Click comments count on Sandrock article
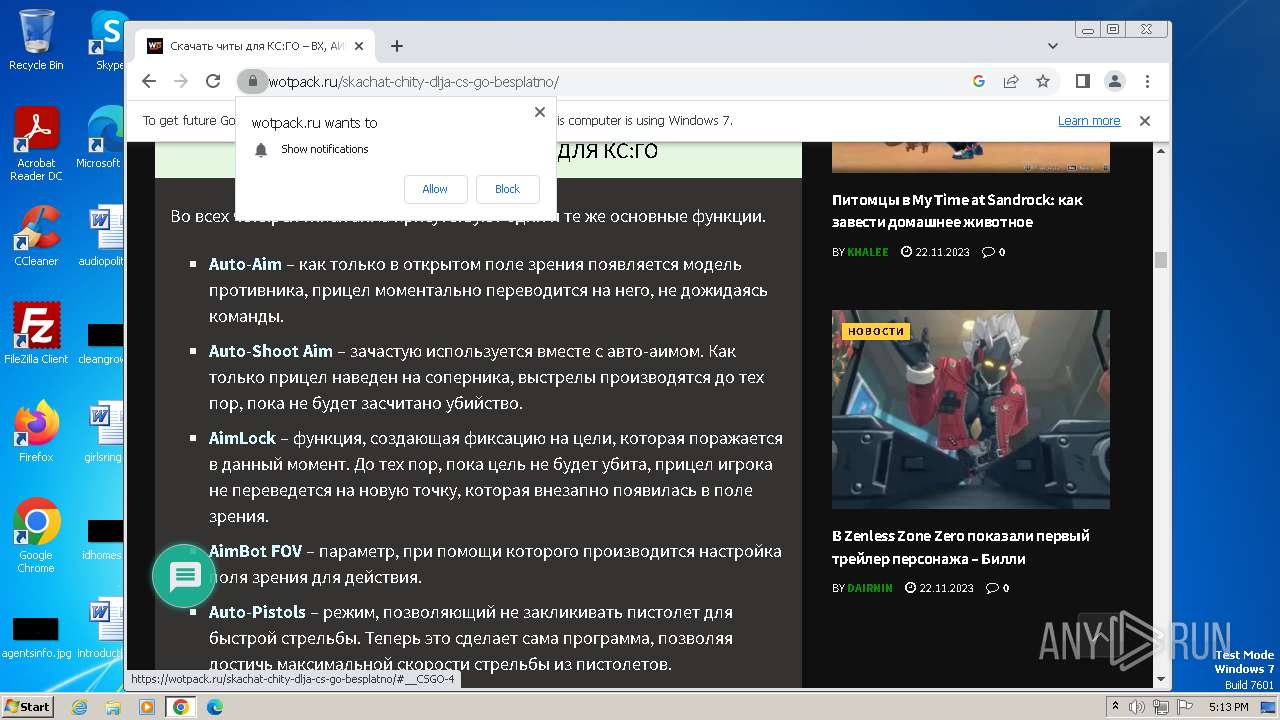1280x720 pixels. [x=994, y=252]
